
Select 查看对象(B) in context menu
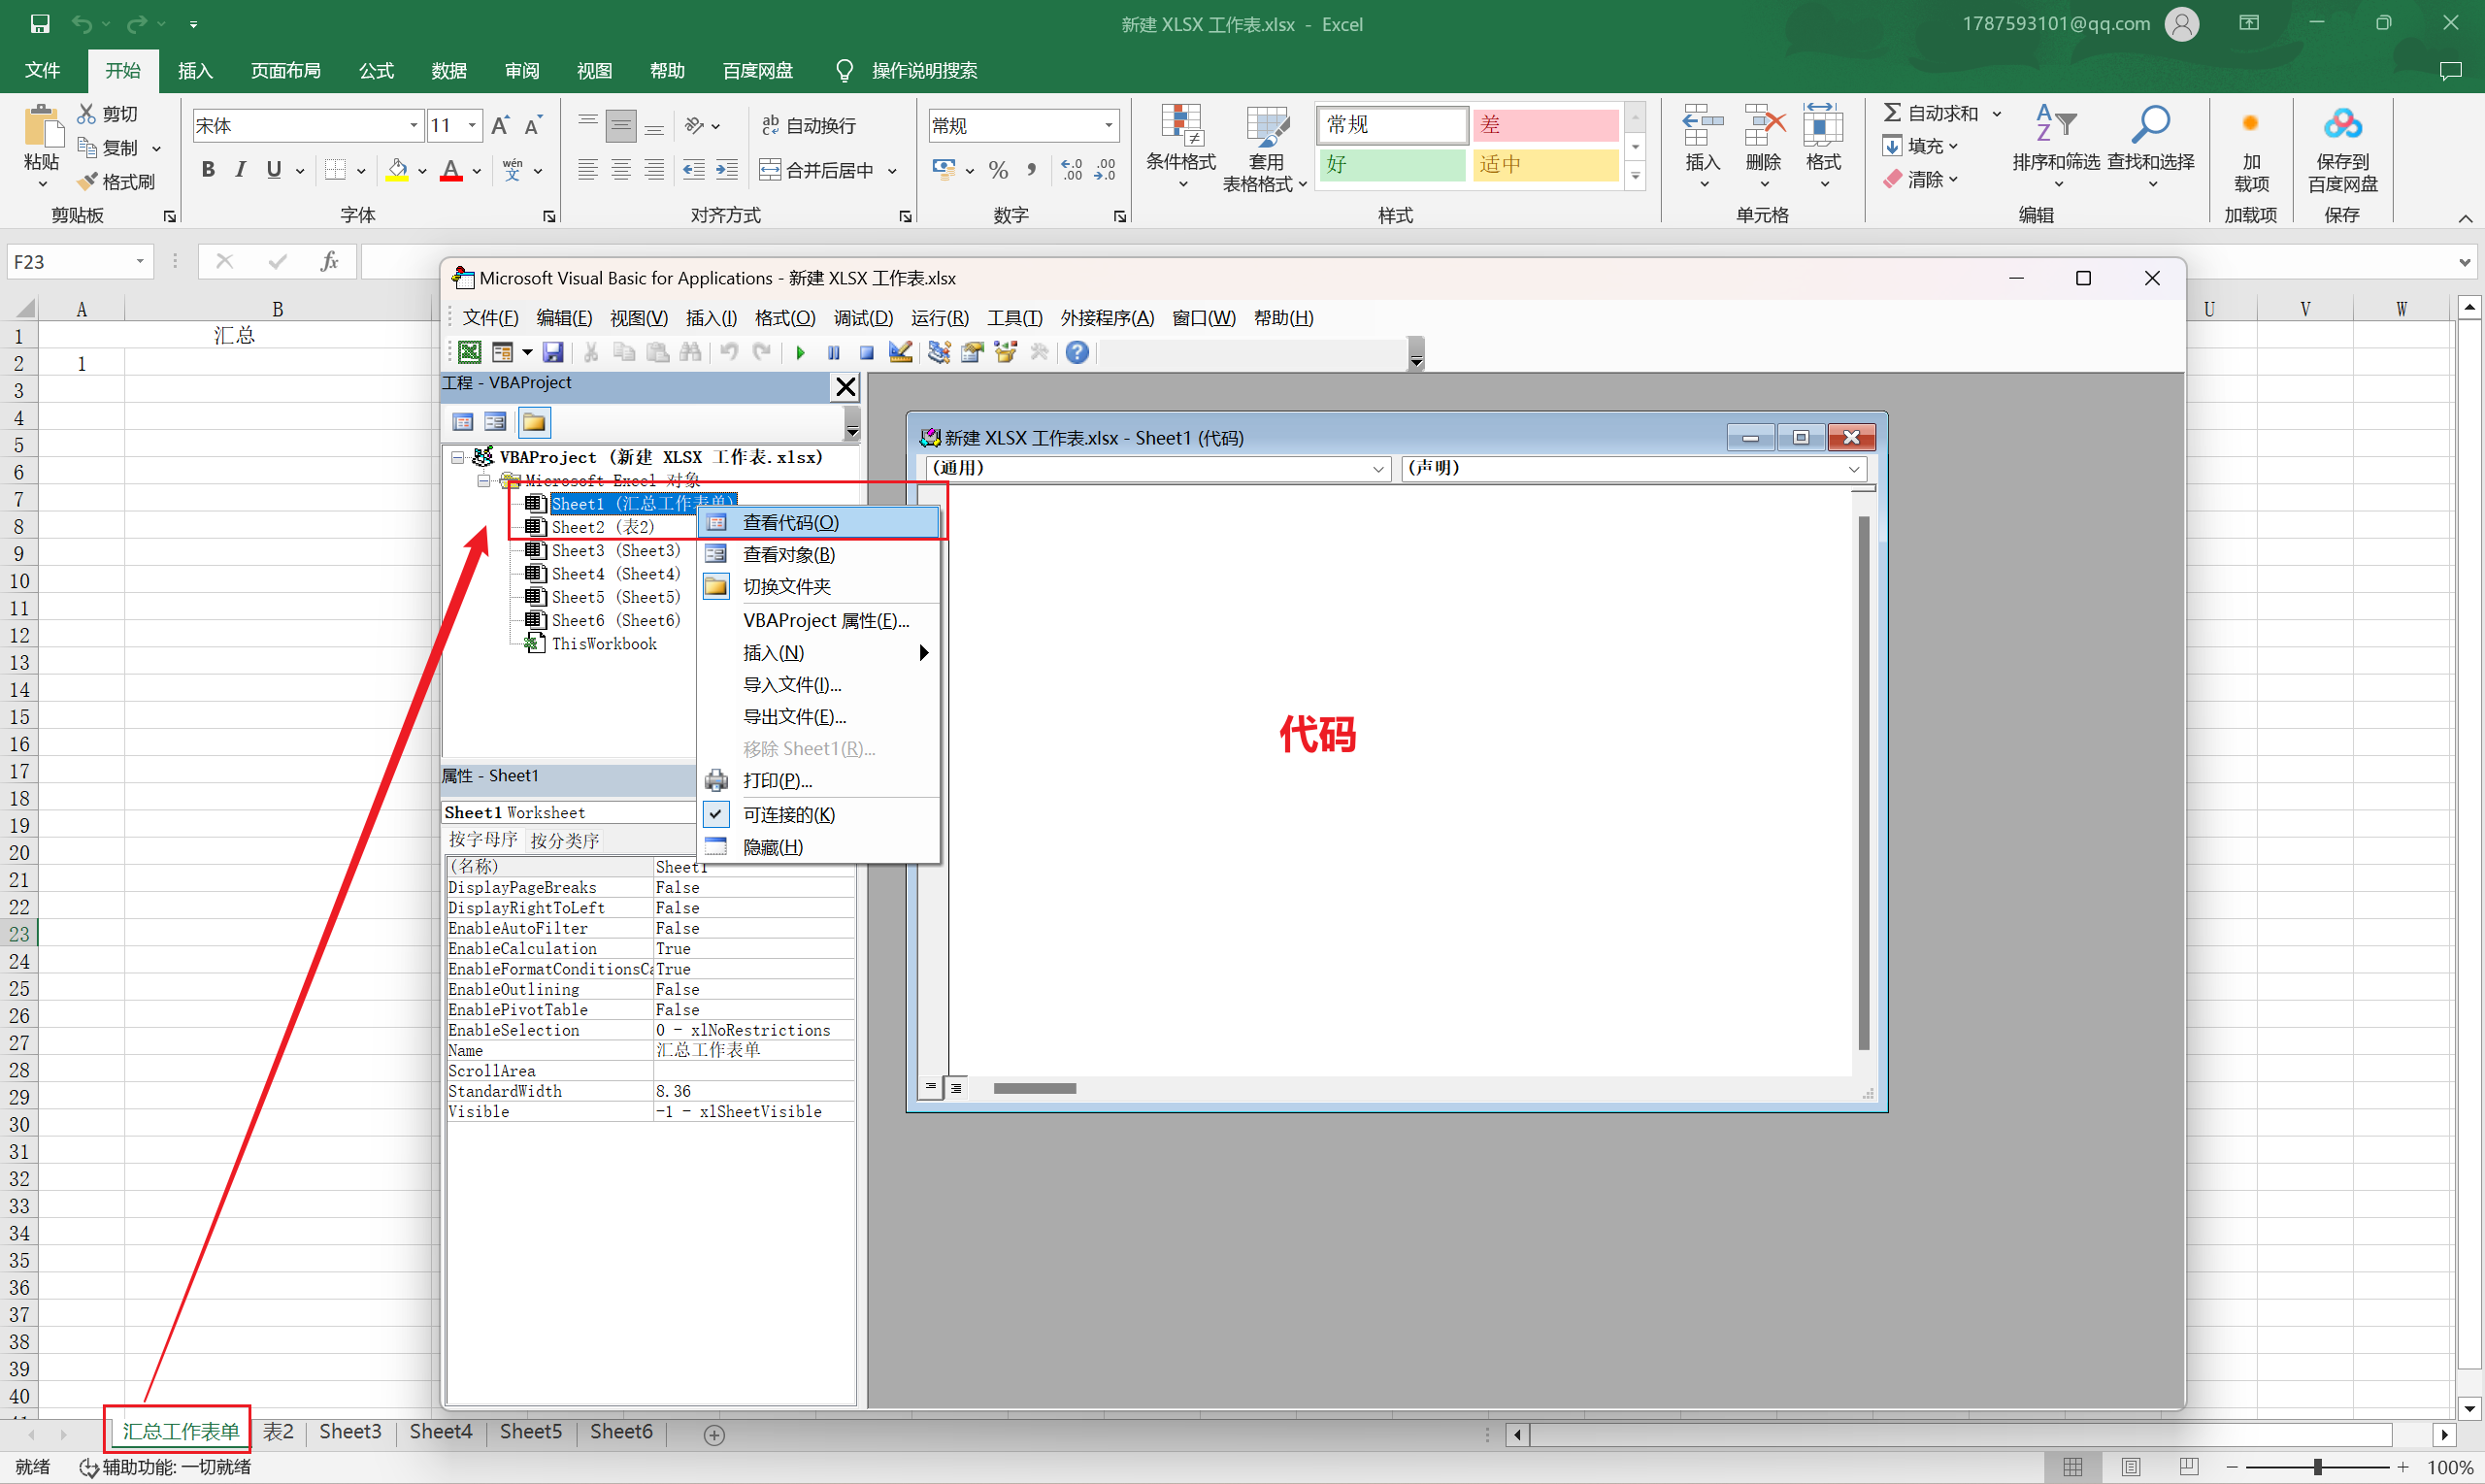(x=820, y=555)
